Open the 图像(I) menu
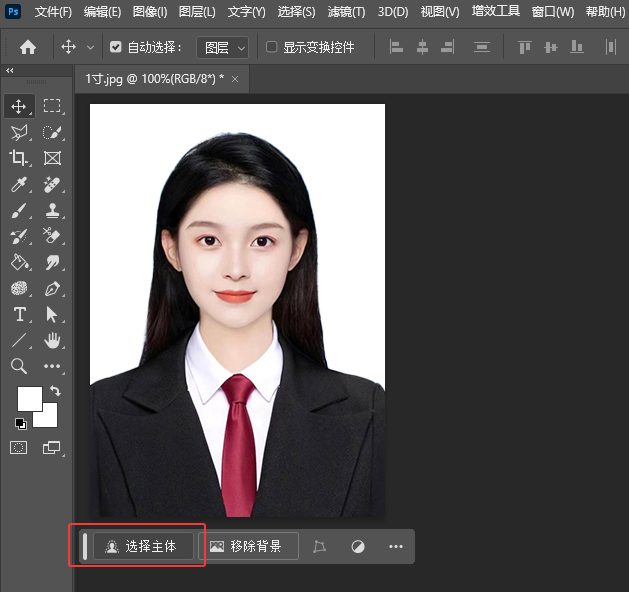This screenshot has height=592, width=629. (150, 12)
